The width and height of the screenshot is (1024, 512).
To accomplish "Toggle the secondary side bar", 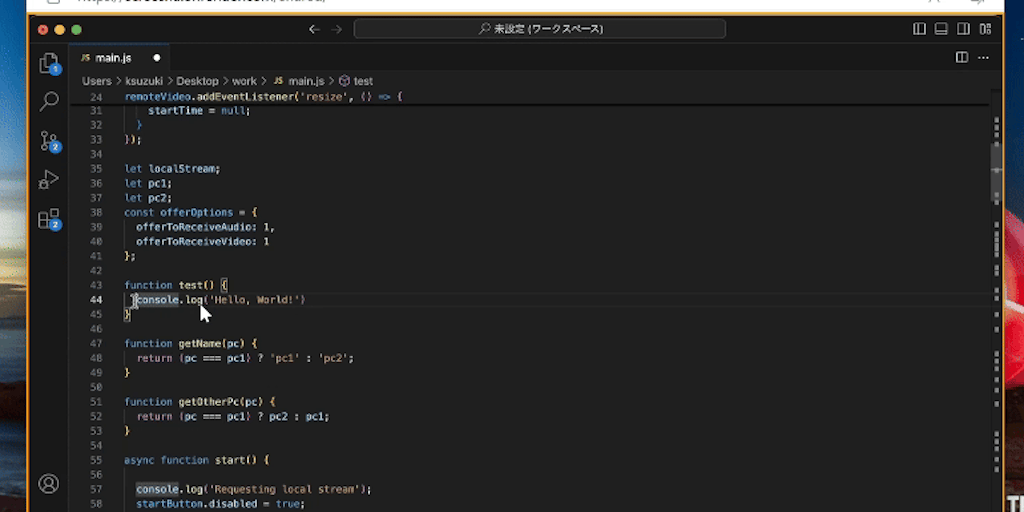I will tap(963, 29).
